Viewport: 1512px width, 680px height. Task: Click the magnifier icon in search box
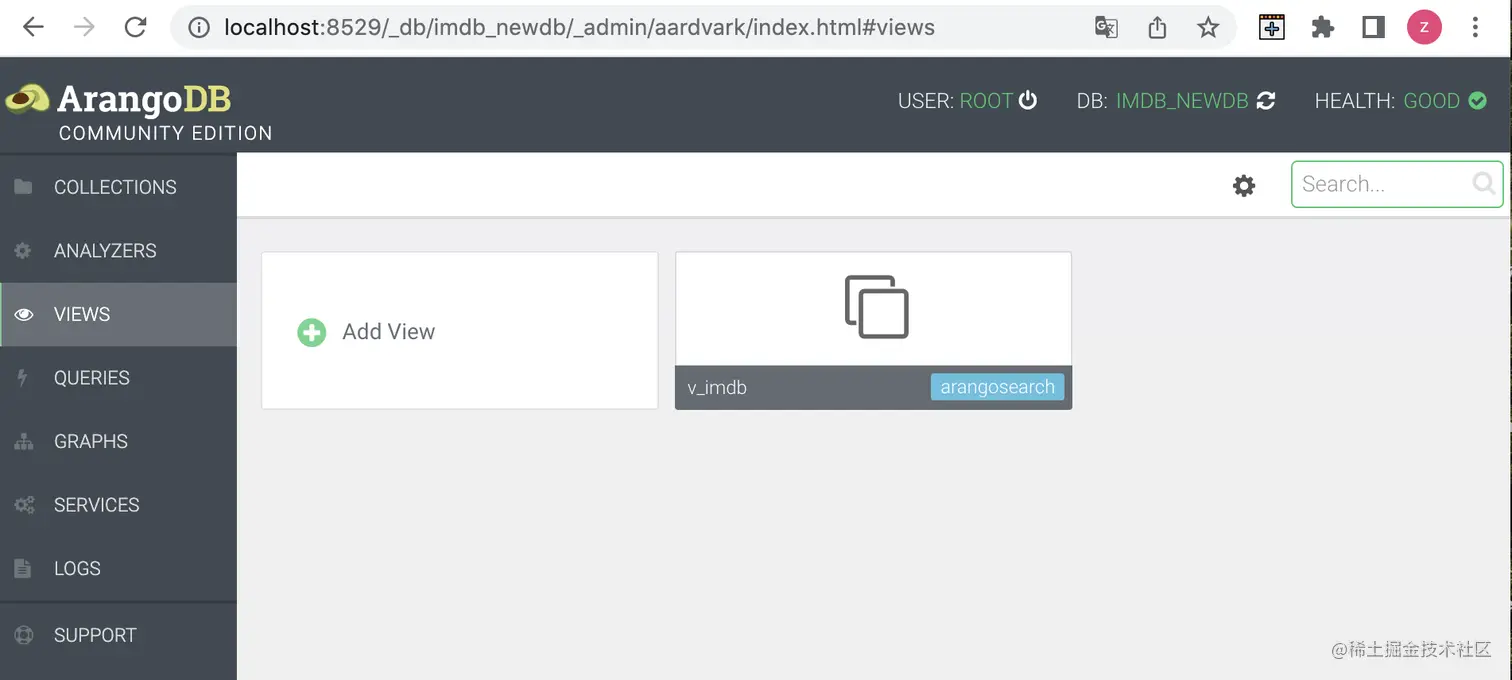[1484, 183]
